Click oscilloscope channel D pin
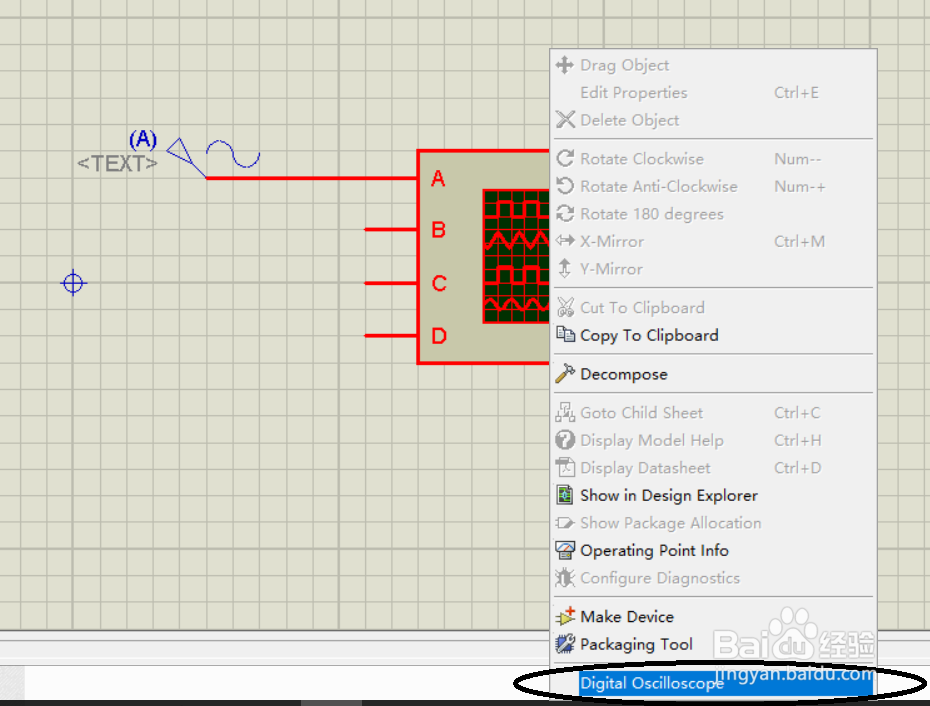930x706 pixels. pyautogui.click(x=391, y=336)
